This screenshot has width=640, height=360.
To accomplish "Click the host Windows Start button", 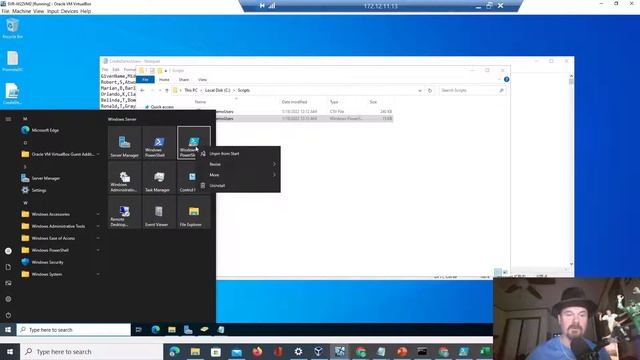I will pos(10,351).
